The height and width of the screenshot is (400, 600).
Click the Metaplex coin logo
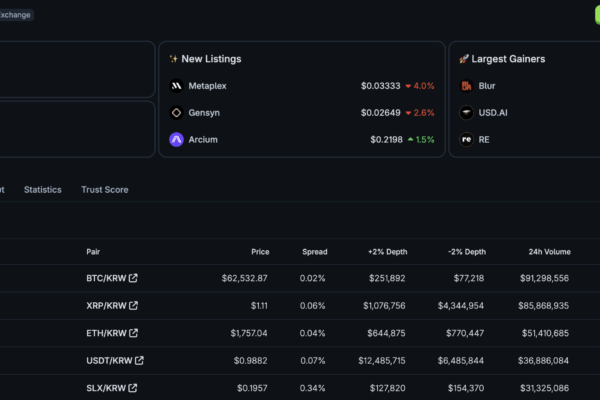(x=176, y=86)
